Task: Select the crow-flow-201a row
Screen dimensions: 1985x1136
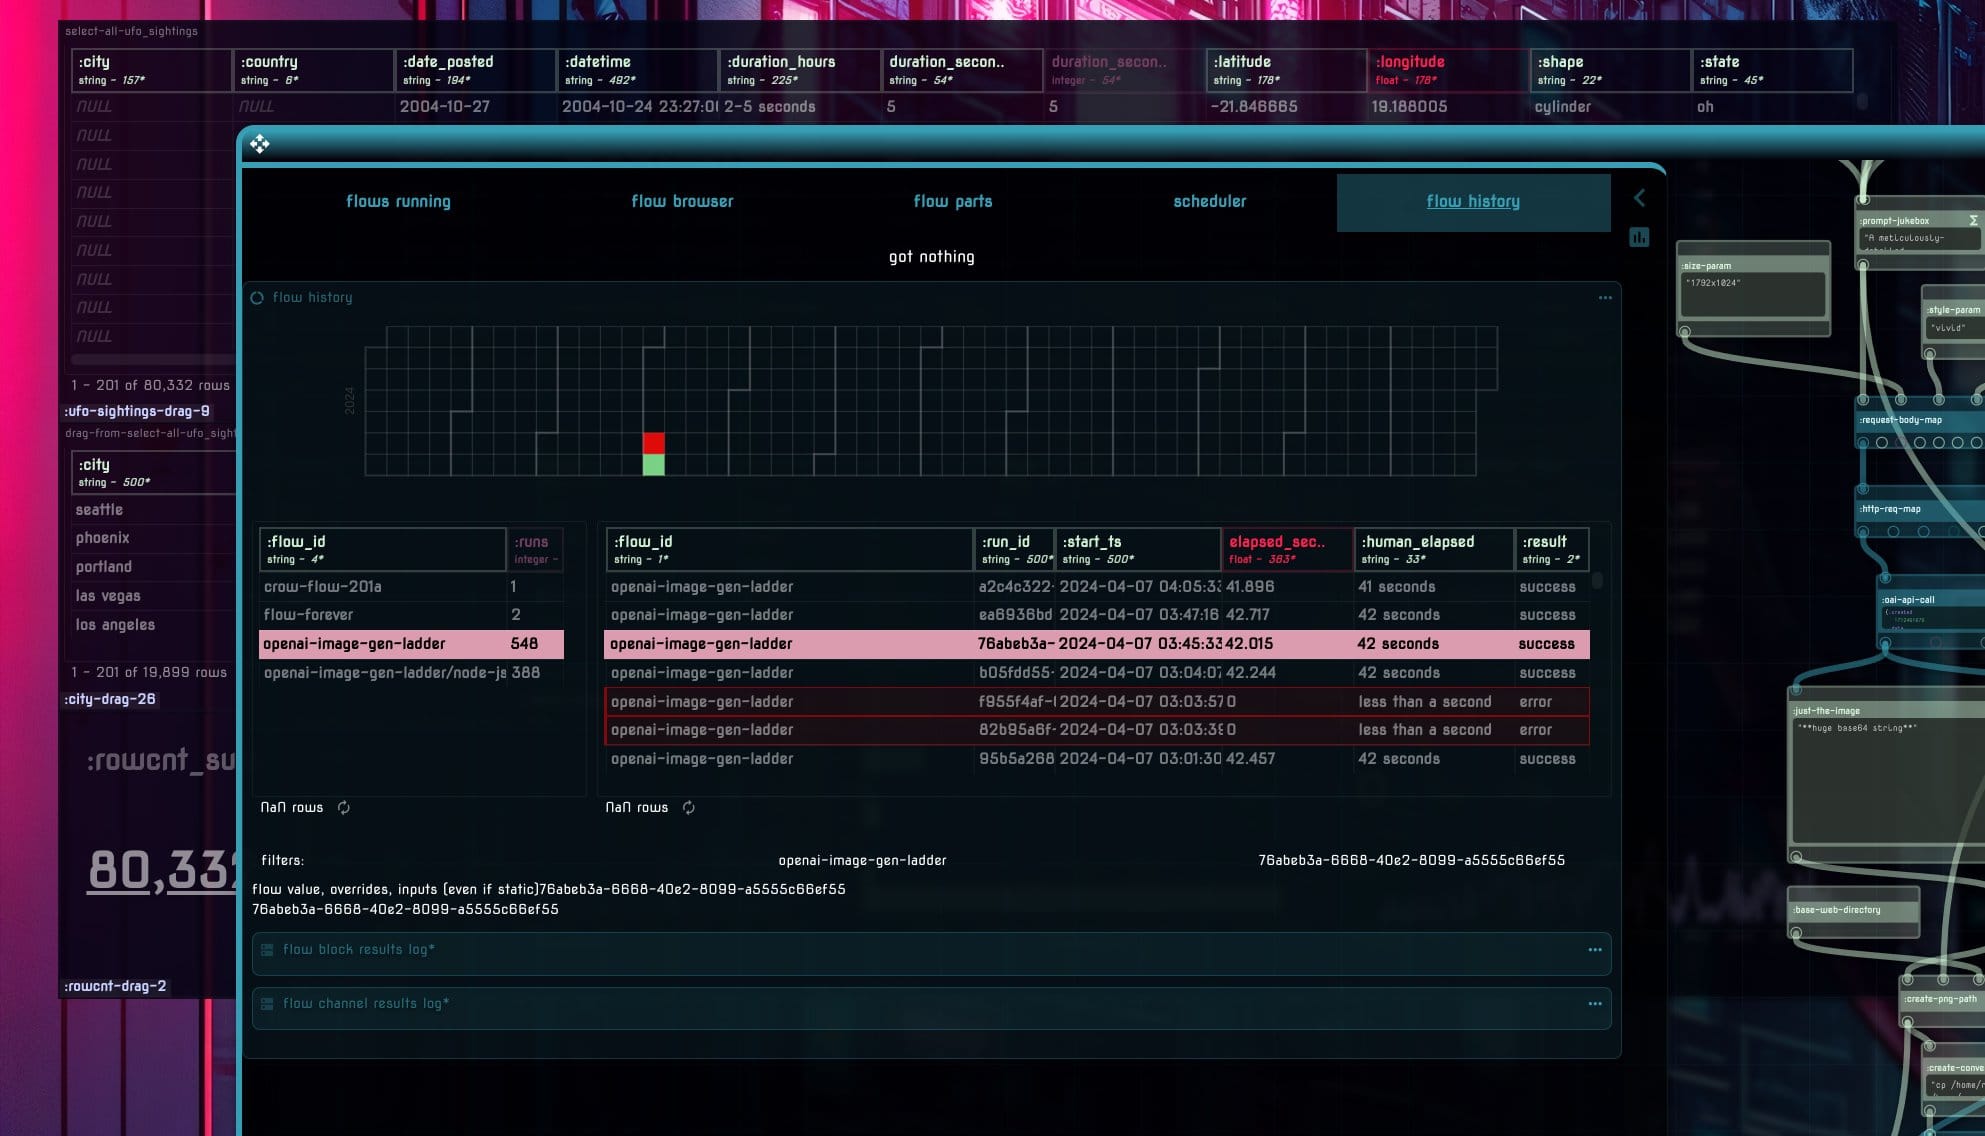Action: click(411, 587)
